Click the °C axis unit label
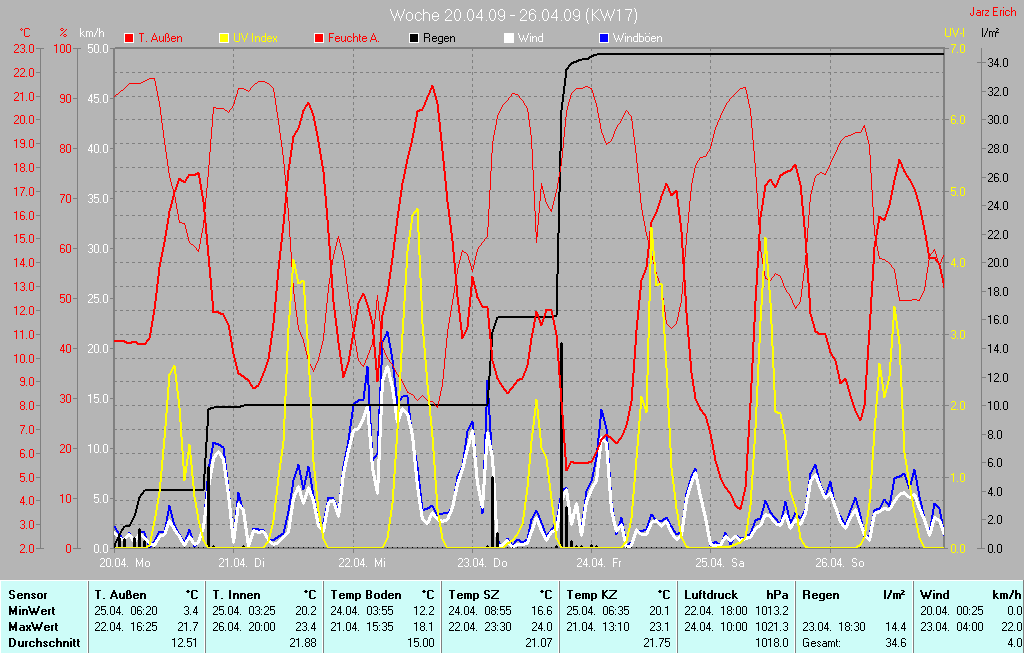The image size is (1024, 653). coord(24,33)
